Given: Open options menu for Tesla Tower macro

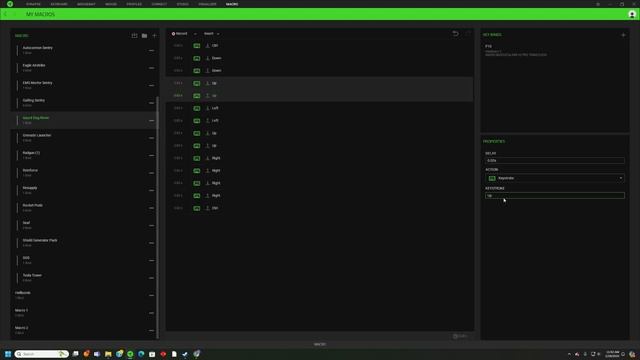Looking at the screenshot, I should pos(151,278).
